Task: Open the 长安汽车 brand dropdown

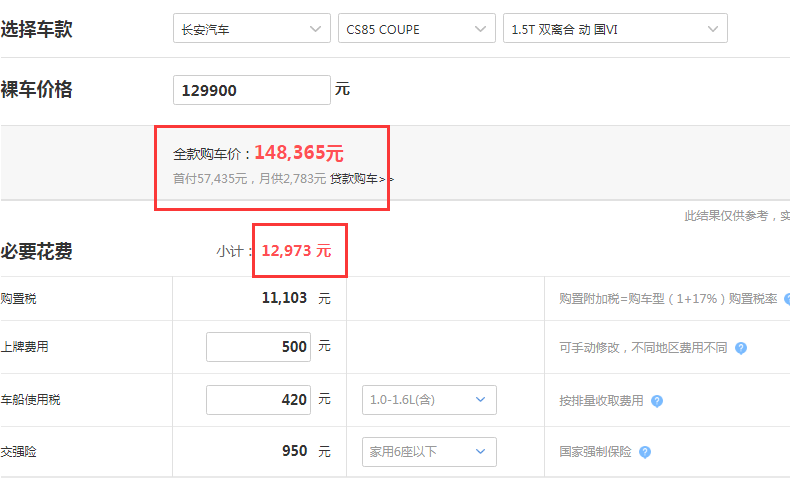Action: click(x=252, y=29)
